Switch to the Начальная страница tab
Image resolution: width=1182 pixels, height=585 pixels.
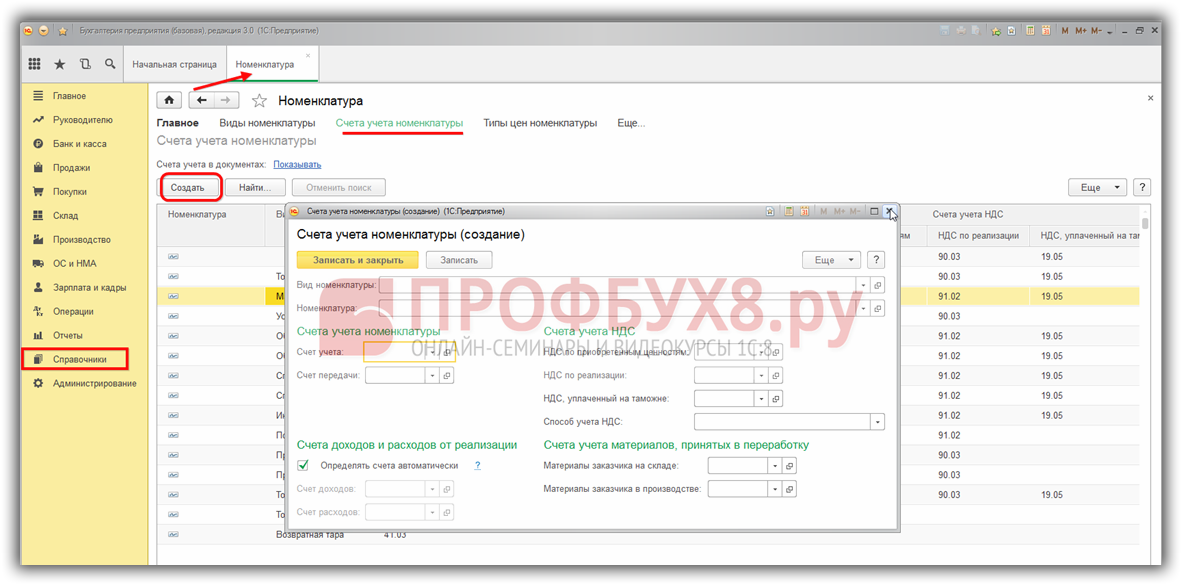[174, 64]
